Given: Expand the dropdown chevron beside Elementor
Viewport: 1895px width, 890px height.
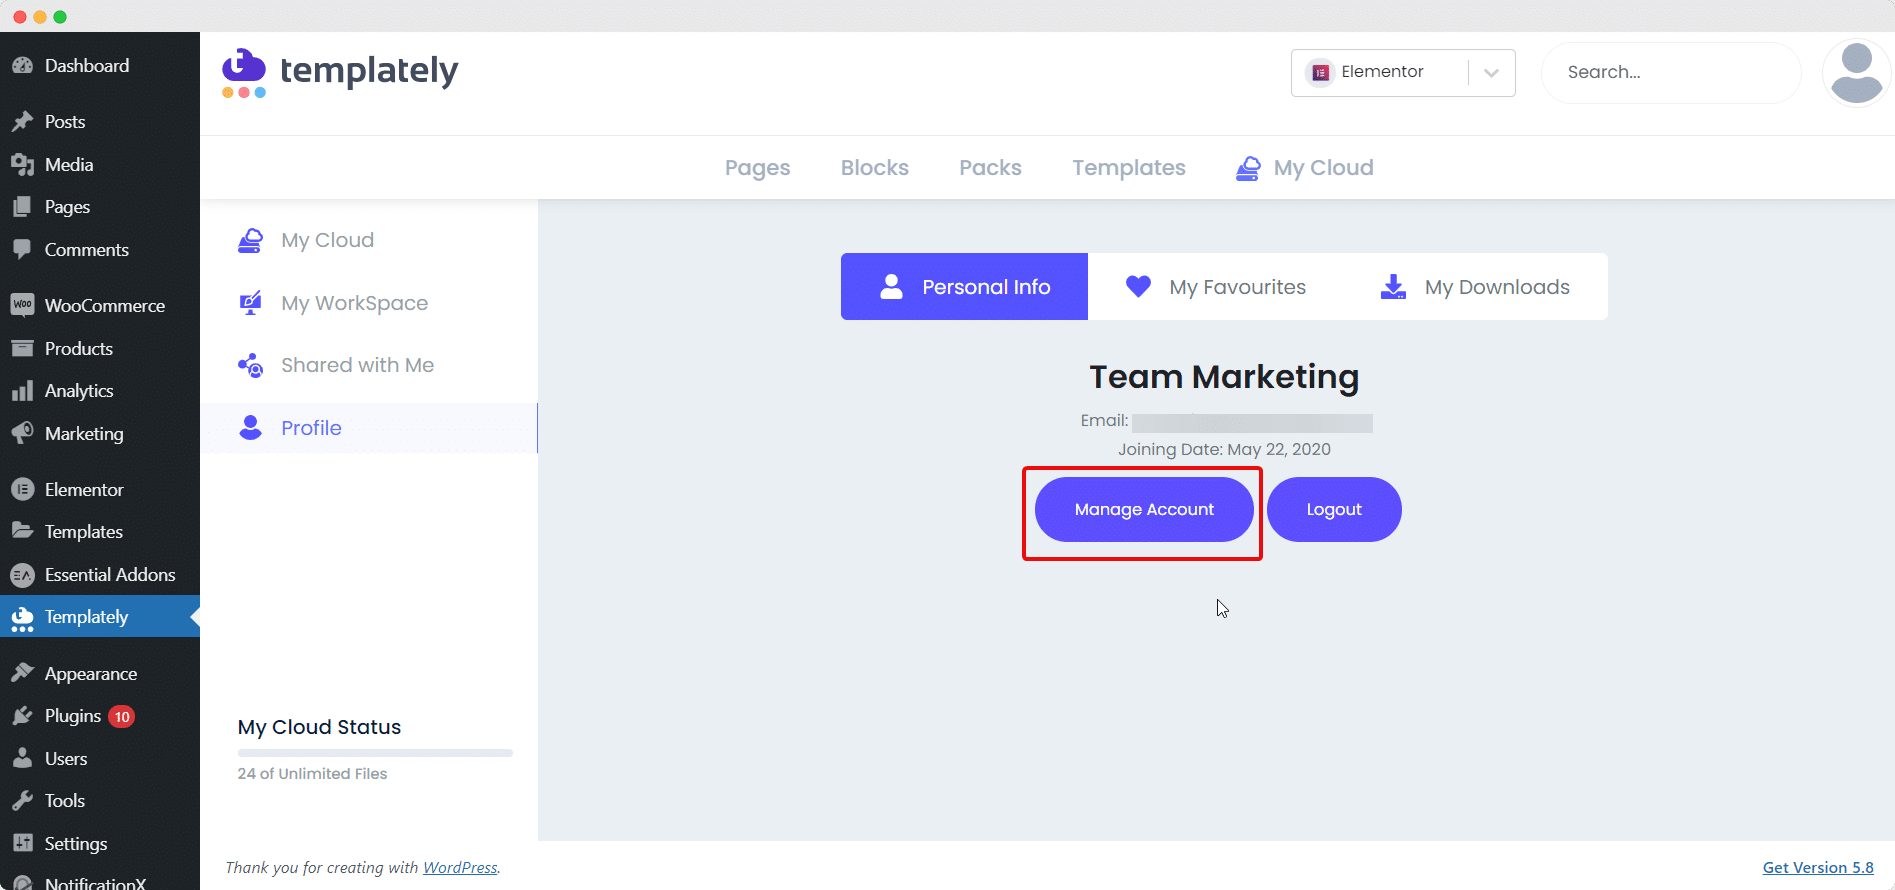Looking at the screenshot, I should 1491,73.
